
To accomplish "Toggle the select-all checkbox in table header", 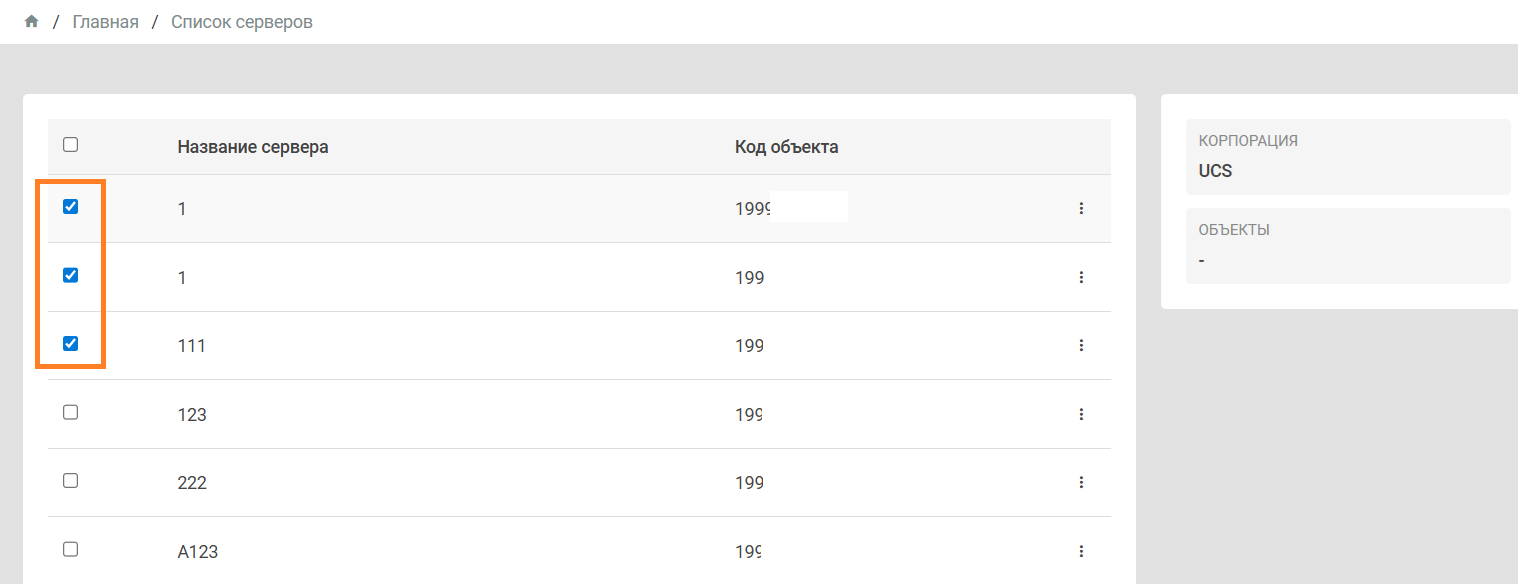I will tap(71, 145).
